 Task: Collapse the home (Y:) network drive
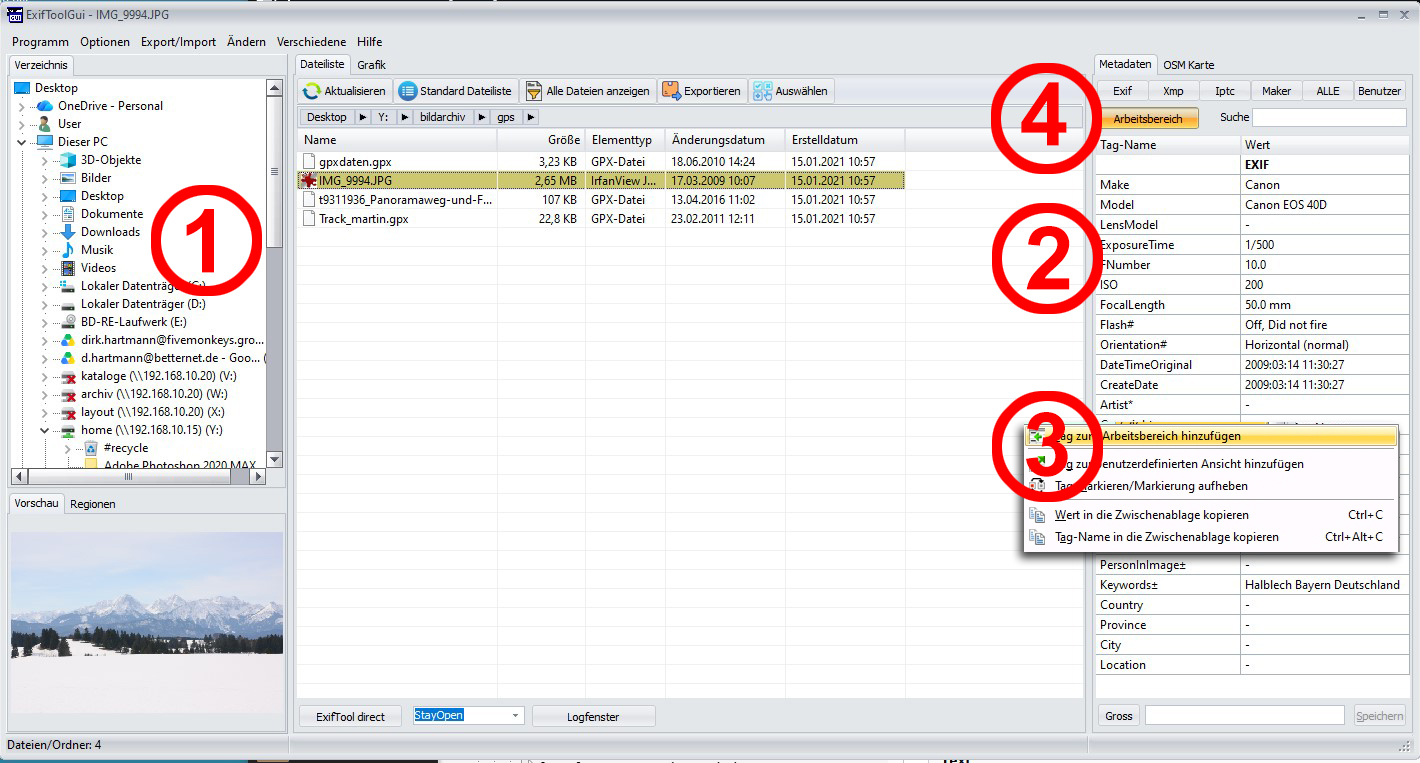coord(44,431)
